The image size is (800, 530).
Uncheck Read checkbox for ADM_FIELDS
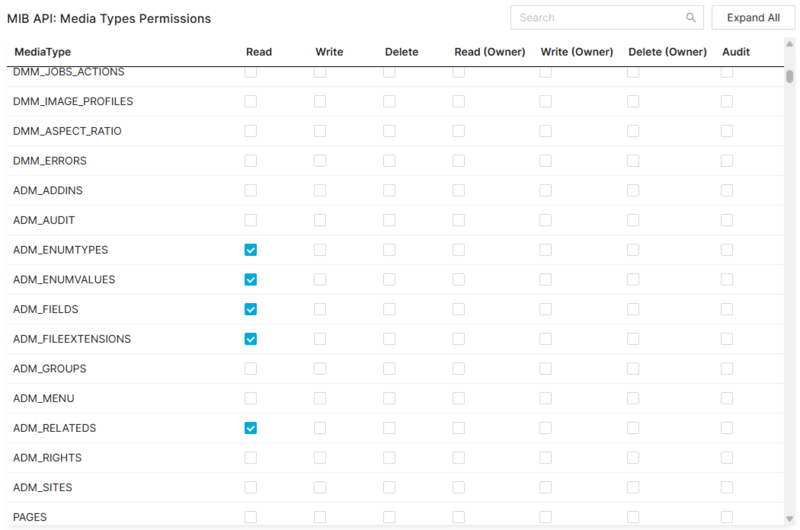(251, 309)
